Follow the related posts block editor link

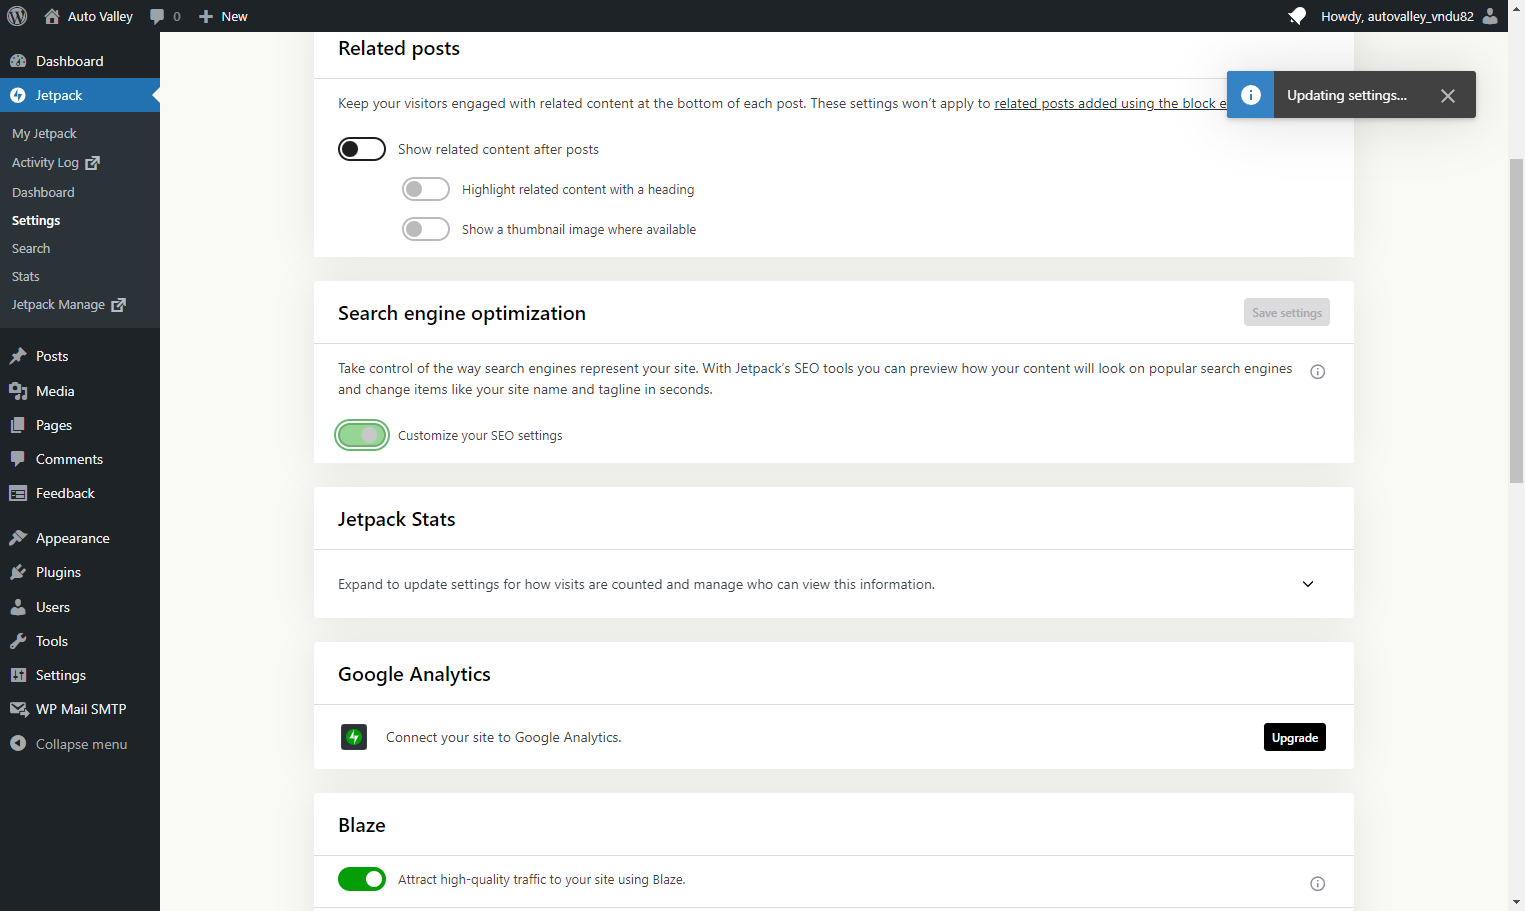point(1110,103)
